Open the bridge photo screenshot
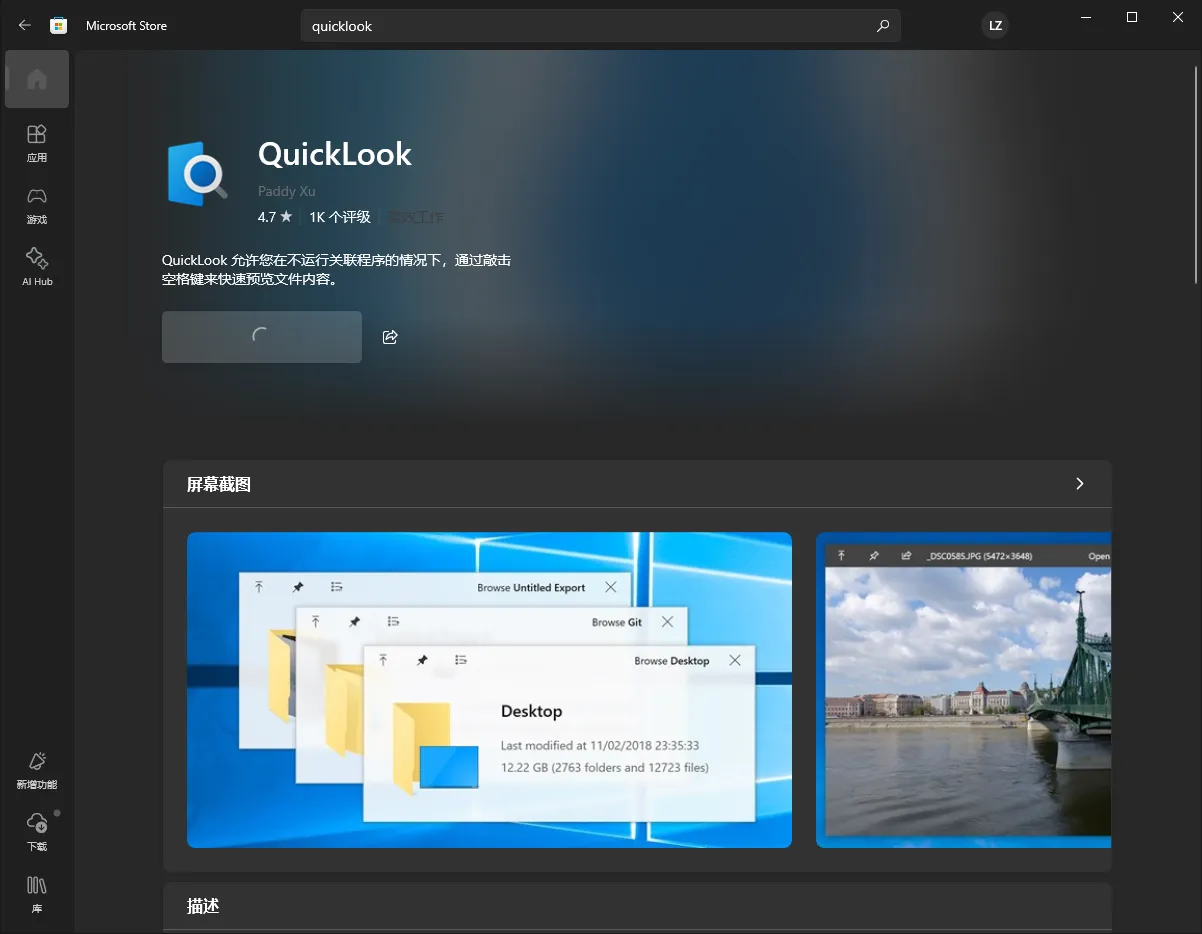 [963, 690]
